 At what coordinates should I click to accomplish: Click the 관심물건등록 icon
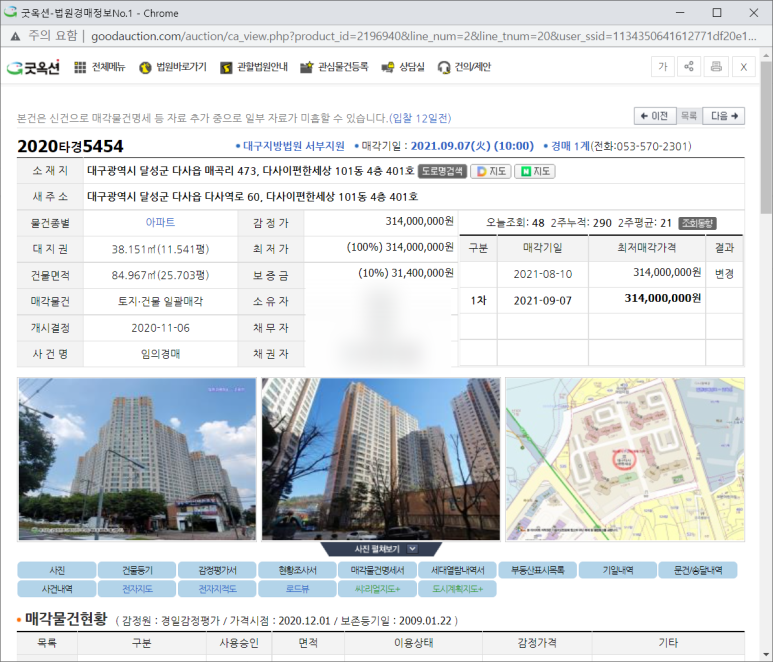(x=308, y=67)
